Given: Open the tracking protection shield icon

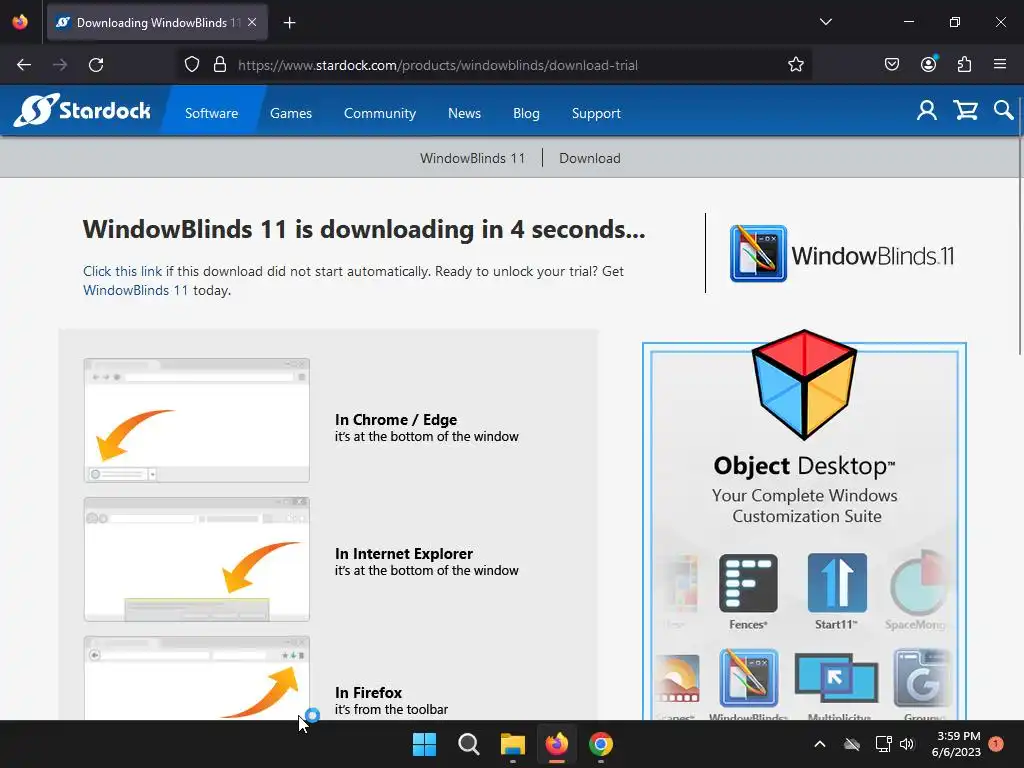Looking at the screenshot, I should pyautogui.click(x=191, y=65).
